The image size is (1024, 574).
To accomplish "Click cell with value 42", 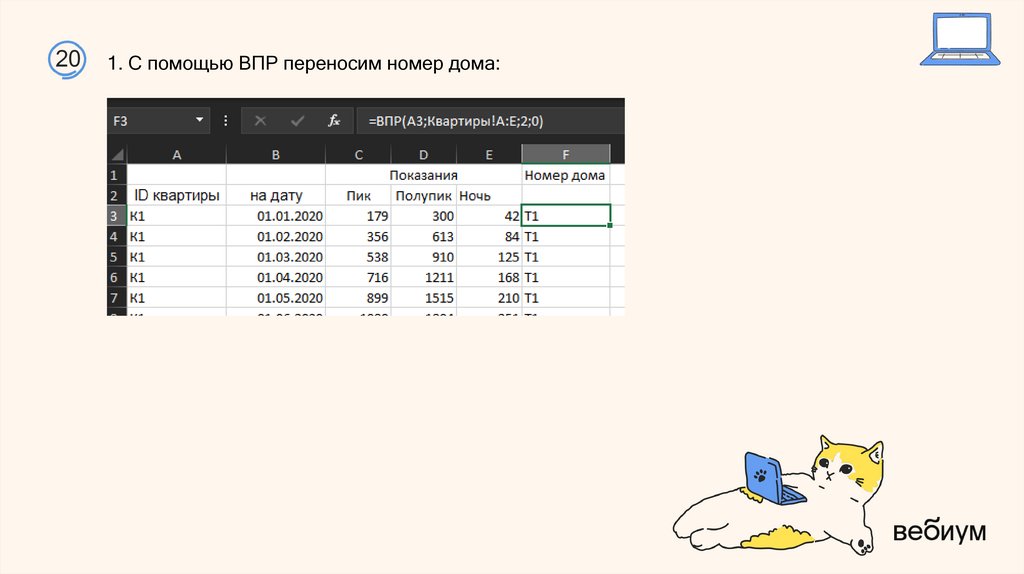I will coord(489,215).
